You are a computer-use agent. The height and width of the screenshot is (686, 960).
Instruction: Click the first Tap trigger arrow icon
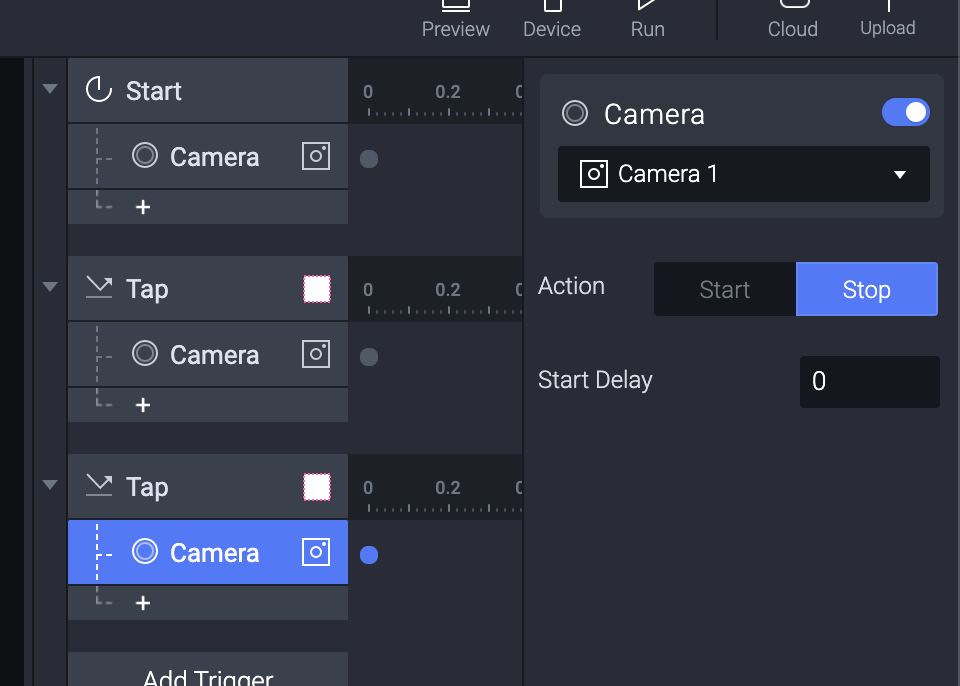coord(98,289)
